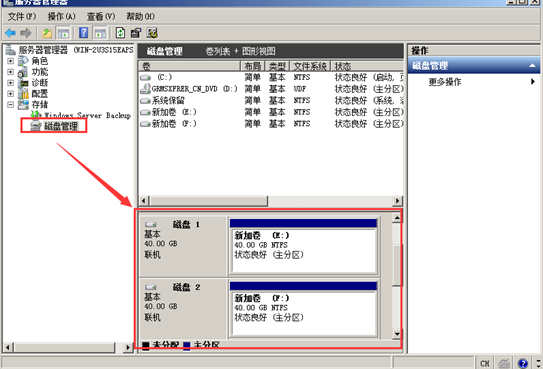Open the 操作(A) menu

61,16
